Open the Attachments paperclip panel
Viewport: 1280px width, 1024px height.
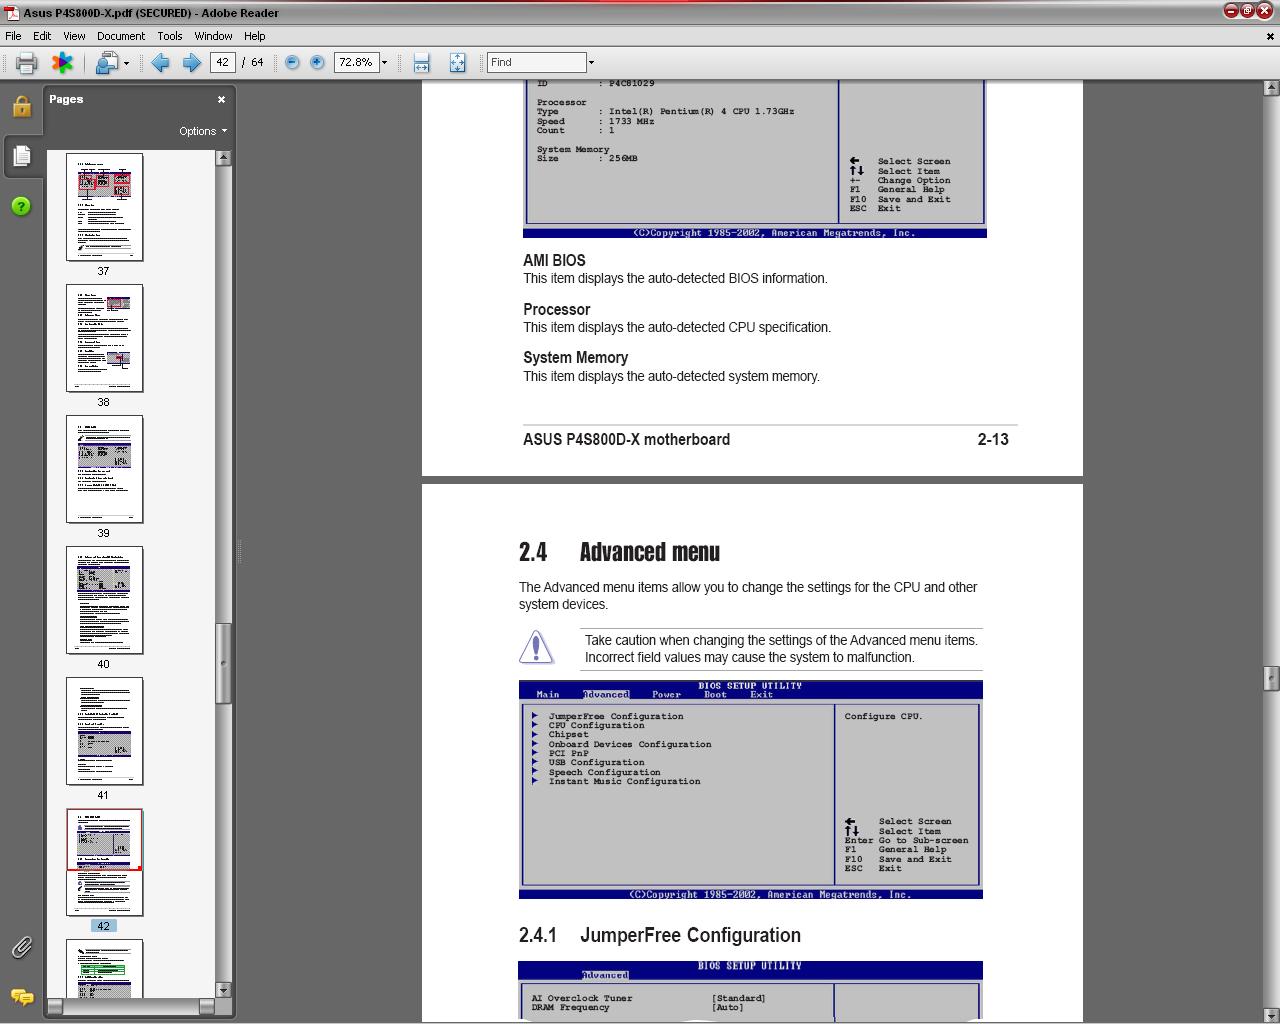(21, 947)
